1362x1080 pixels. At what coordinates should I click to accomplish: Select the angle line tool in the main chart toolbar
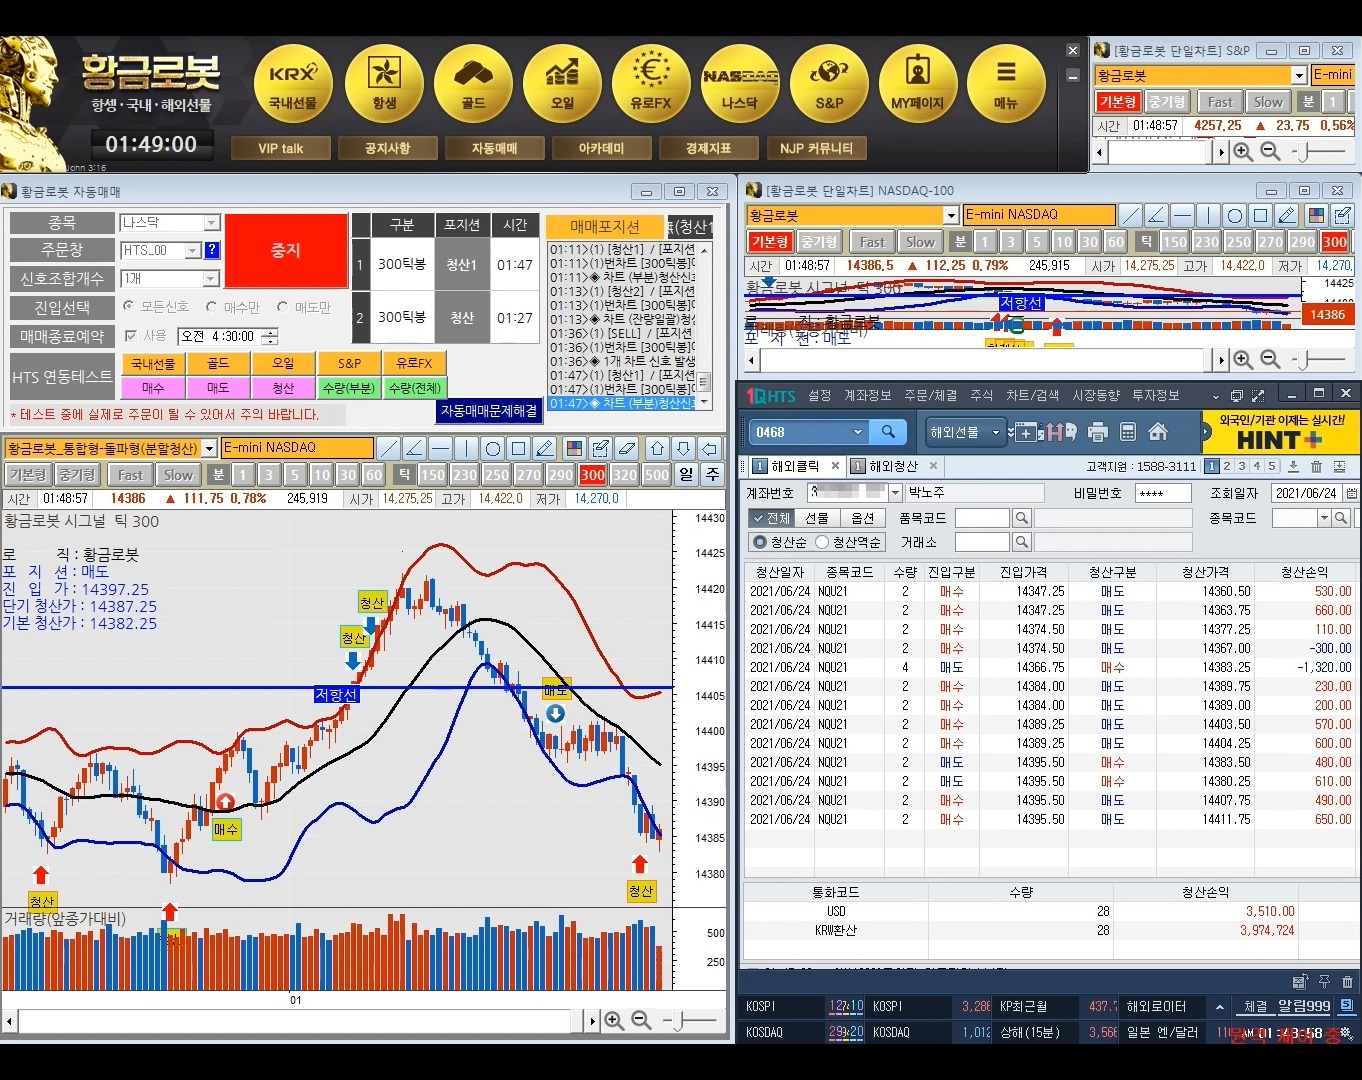[414, 448]
